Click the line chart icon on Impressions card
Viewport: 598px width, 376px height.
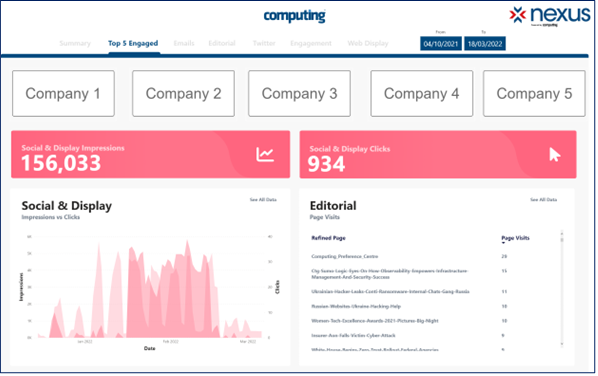(x=265, y=155)
